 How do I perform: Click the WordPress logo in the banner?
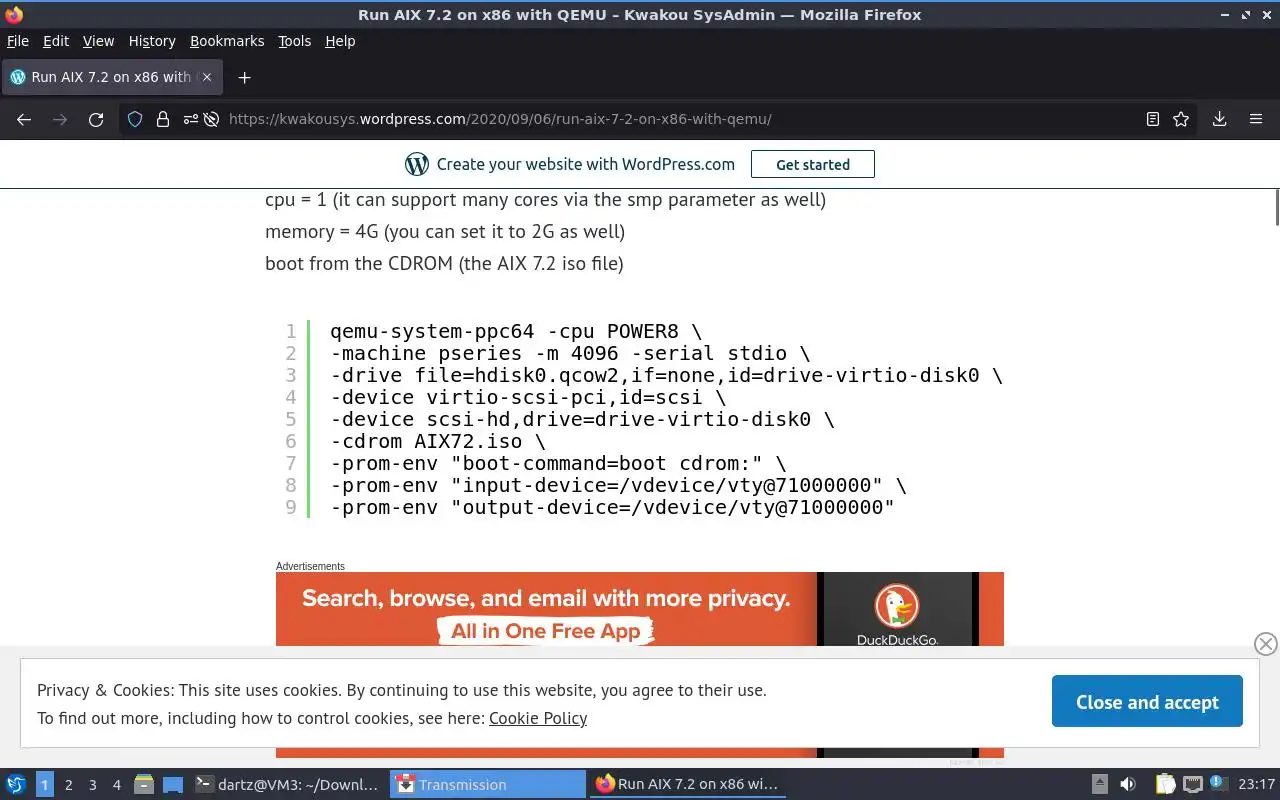(x=417, y=164)
